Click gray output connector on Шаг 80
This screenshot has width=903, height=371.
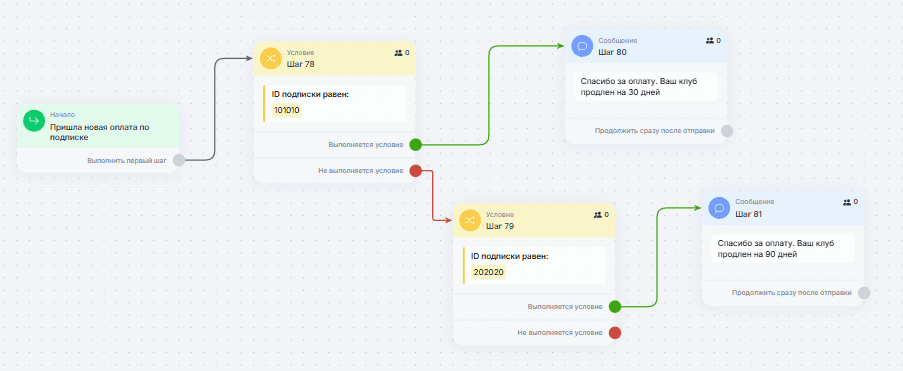click(x=727, y=131)
